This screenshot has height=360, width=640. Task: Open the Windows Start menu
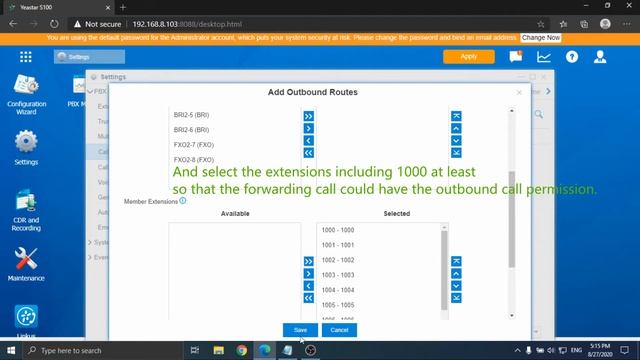pyautogui.click(x=11, y=351)
